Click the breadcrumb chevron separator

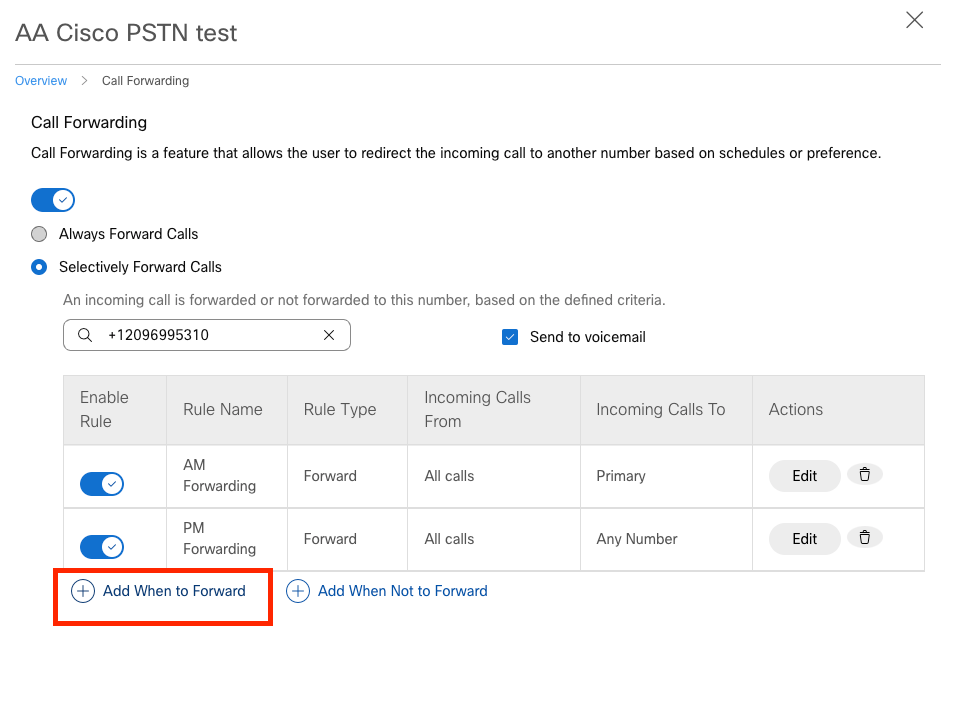pos(85,81)
